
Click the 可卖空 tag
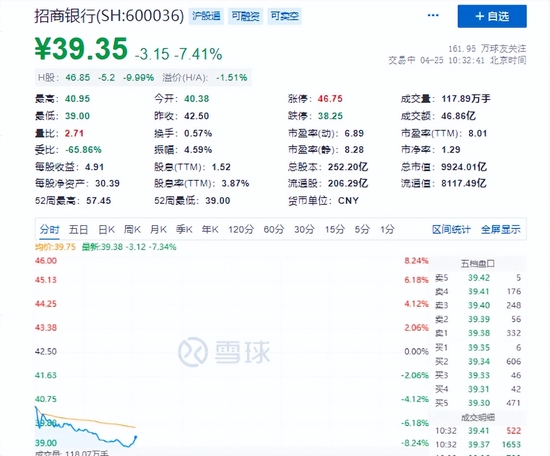coord(284,16)
